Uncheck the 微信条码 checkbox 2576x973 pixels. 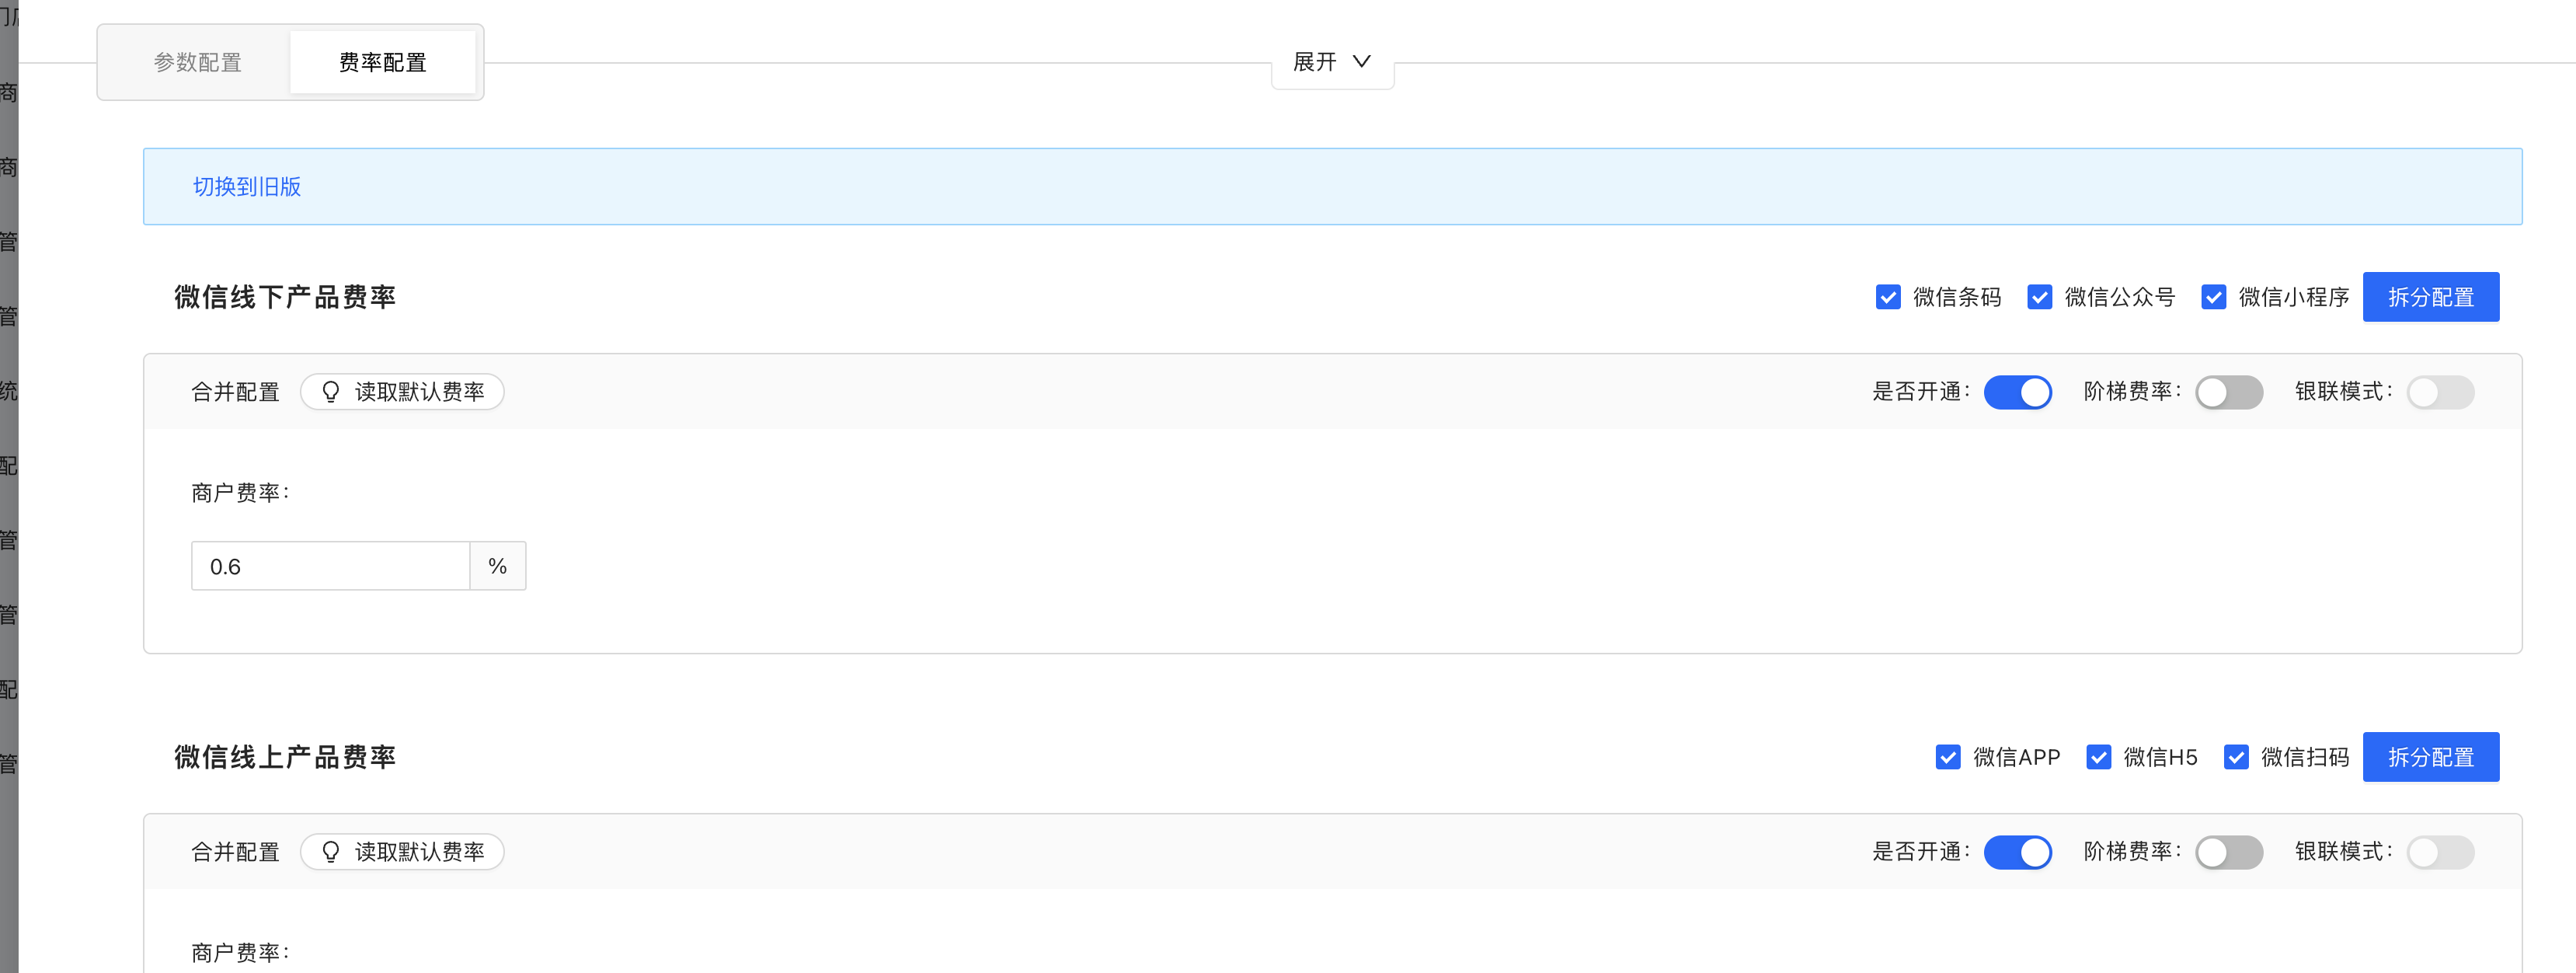click(1887, 297)
